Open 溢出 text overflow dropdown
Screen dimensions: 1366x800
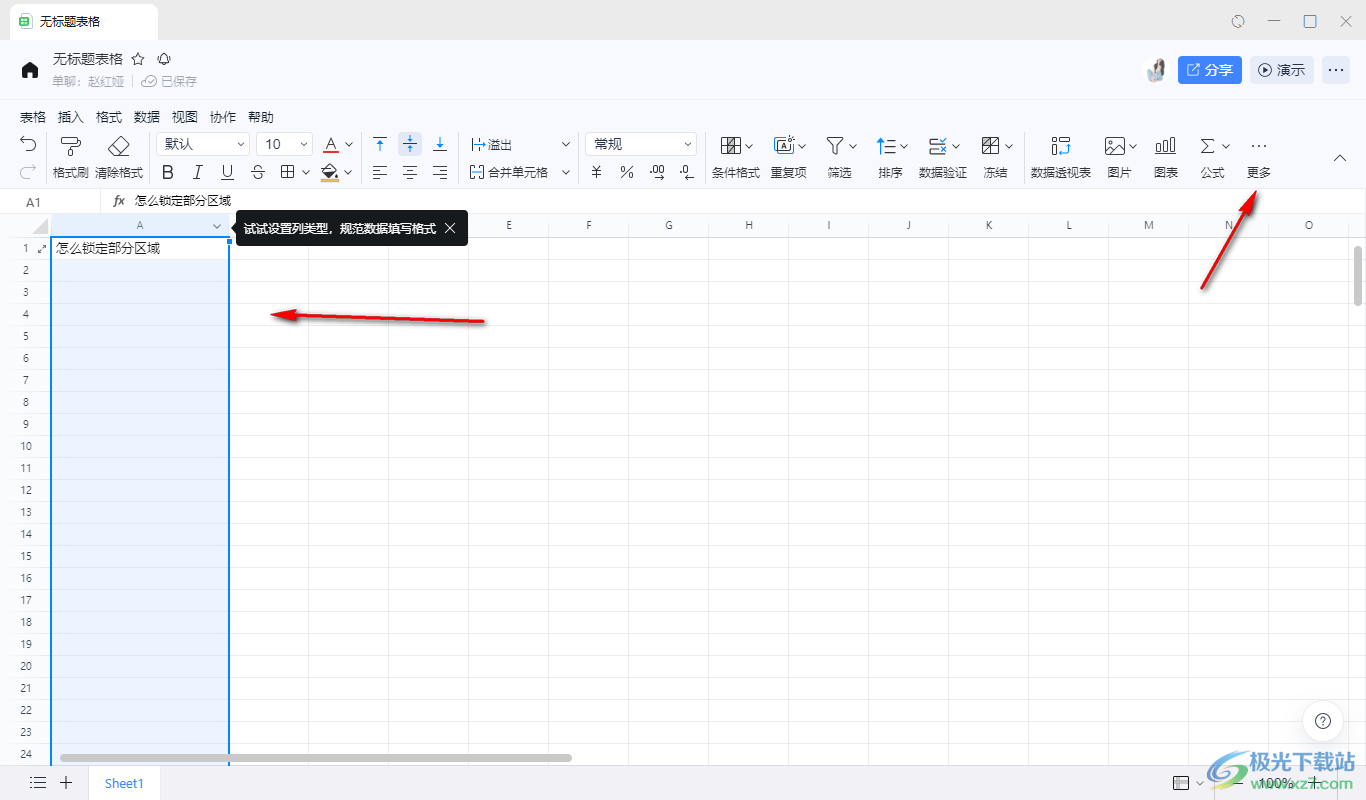520,144
